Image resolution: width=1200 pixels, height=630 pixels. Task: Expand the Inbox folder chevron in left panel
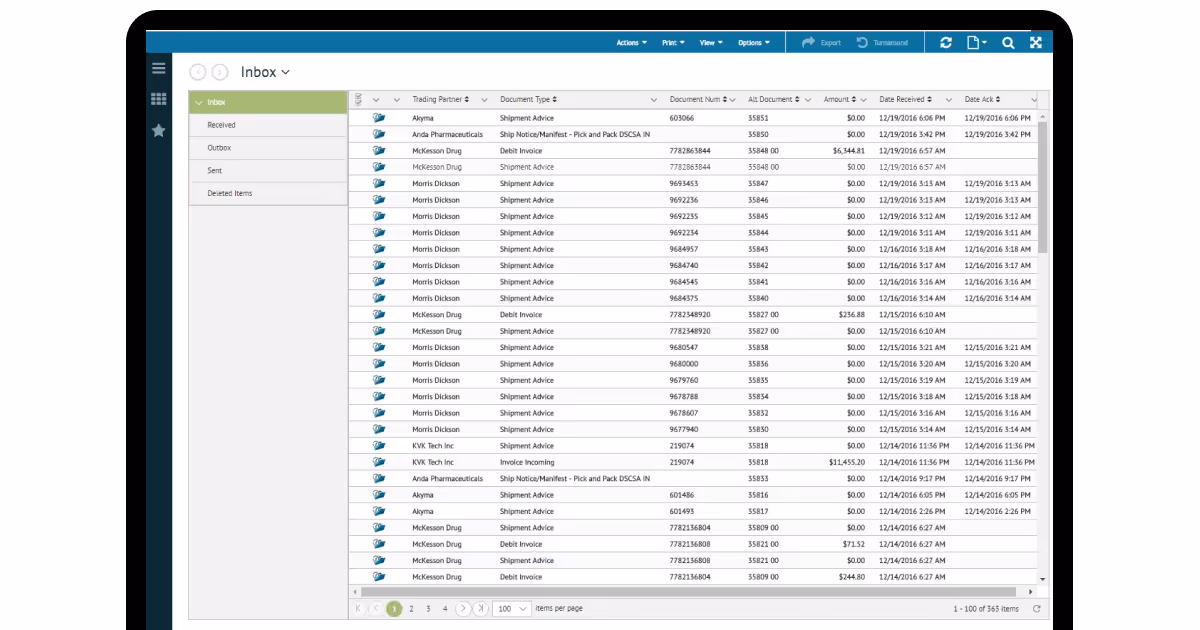tap(198, 102)
